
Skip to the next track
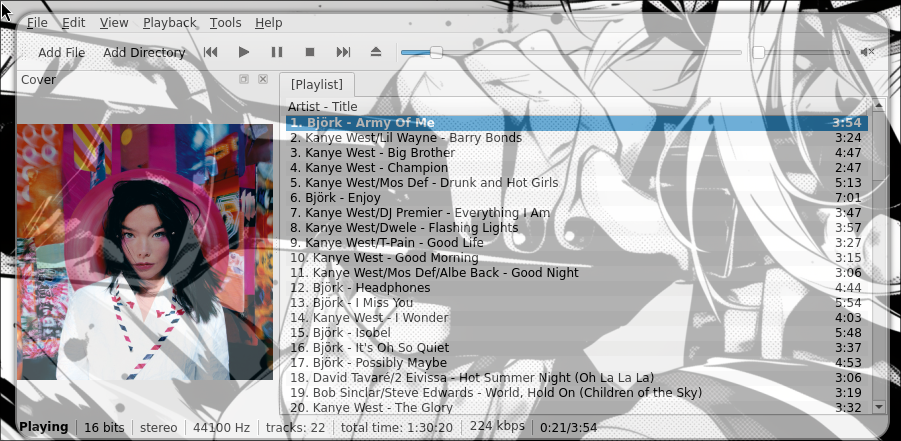pyautogui.click(x=343, y=52)
